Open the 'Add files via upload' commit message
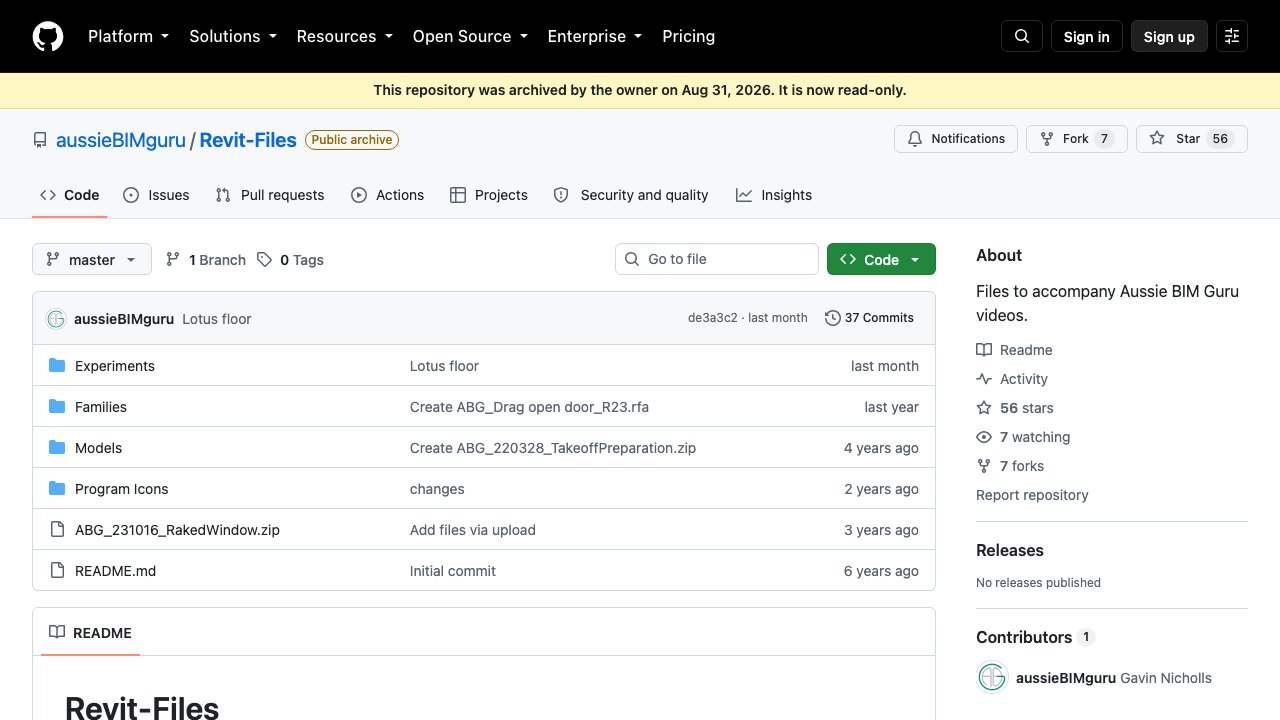1280x720 pixels. click(x=473, y=530)
